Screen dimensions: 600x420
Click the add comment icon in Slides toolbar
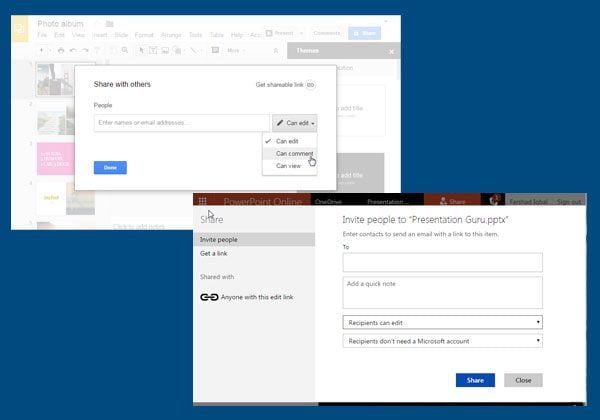tap(215, 50)
